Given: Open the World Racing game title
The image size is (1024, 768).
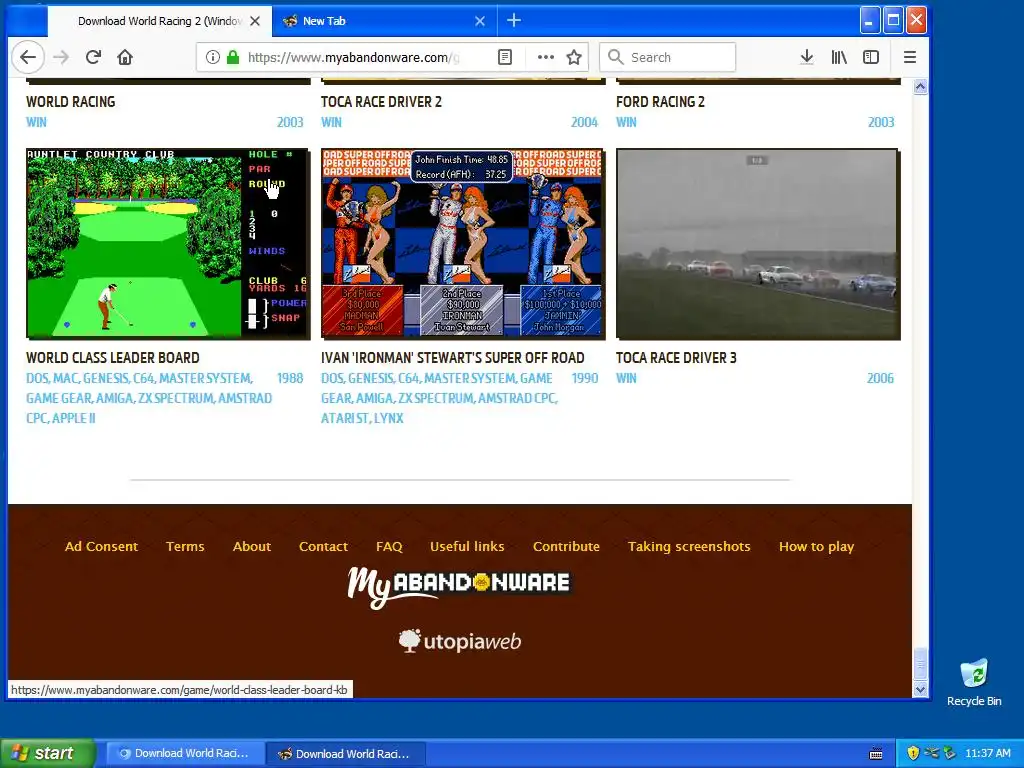Looking at the screenshot, I should click(x=71, y=102).
